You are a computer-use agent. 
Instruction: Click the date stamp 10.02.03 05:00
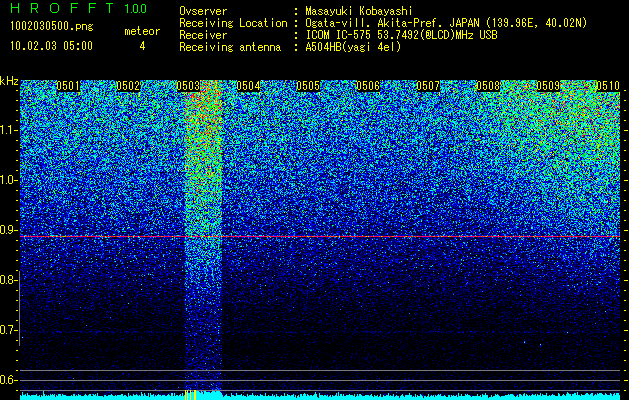[x=51, y=46]
